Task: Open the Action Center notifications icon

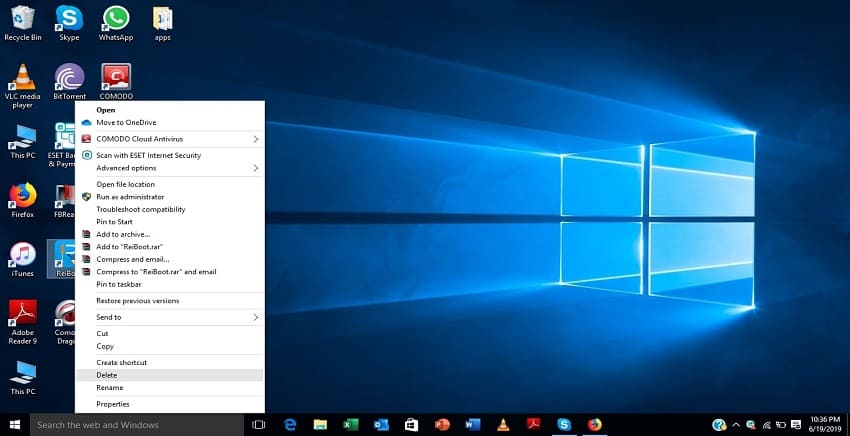Action: pyautogui.click(x=796, y=425)
